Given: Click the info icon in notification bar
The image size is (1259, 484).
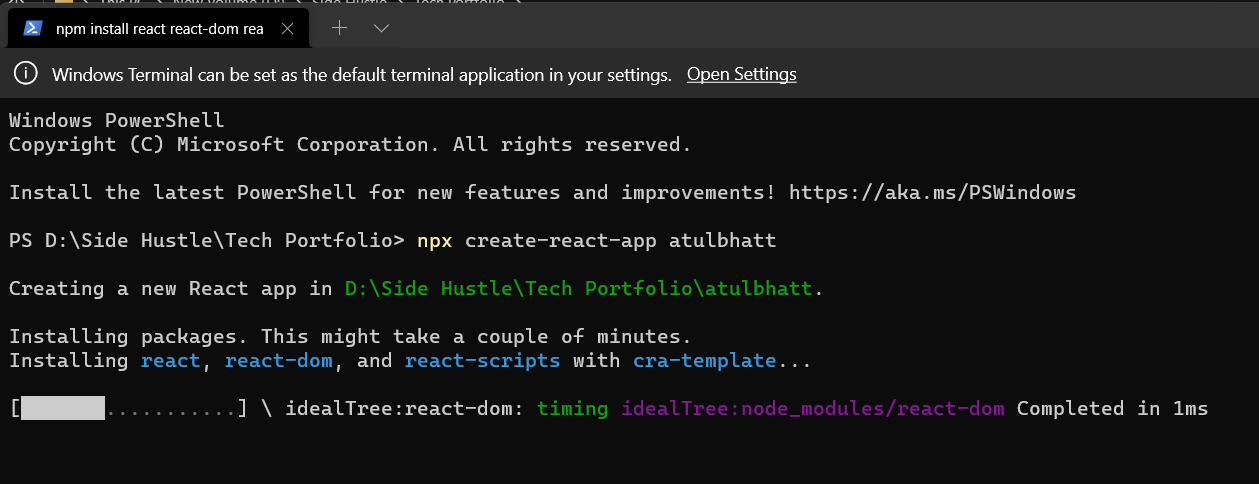Looking at the screenshot, I should tap(27, 74).
